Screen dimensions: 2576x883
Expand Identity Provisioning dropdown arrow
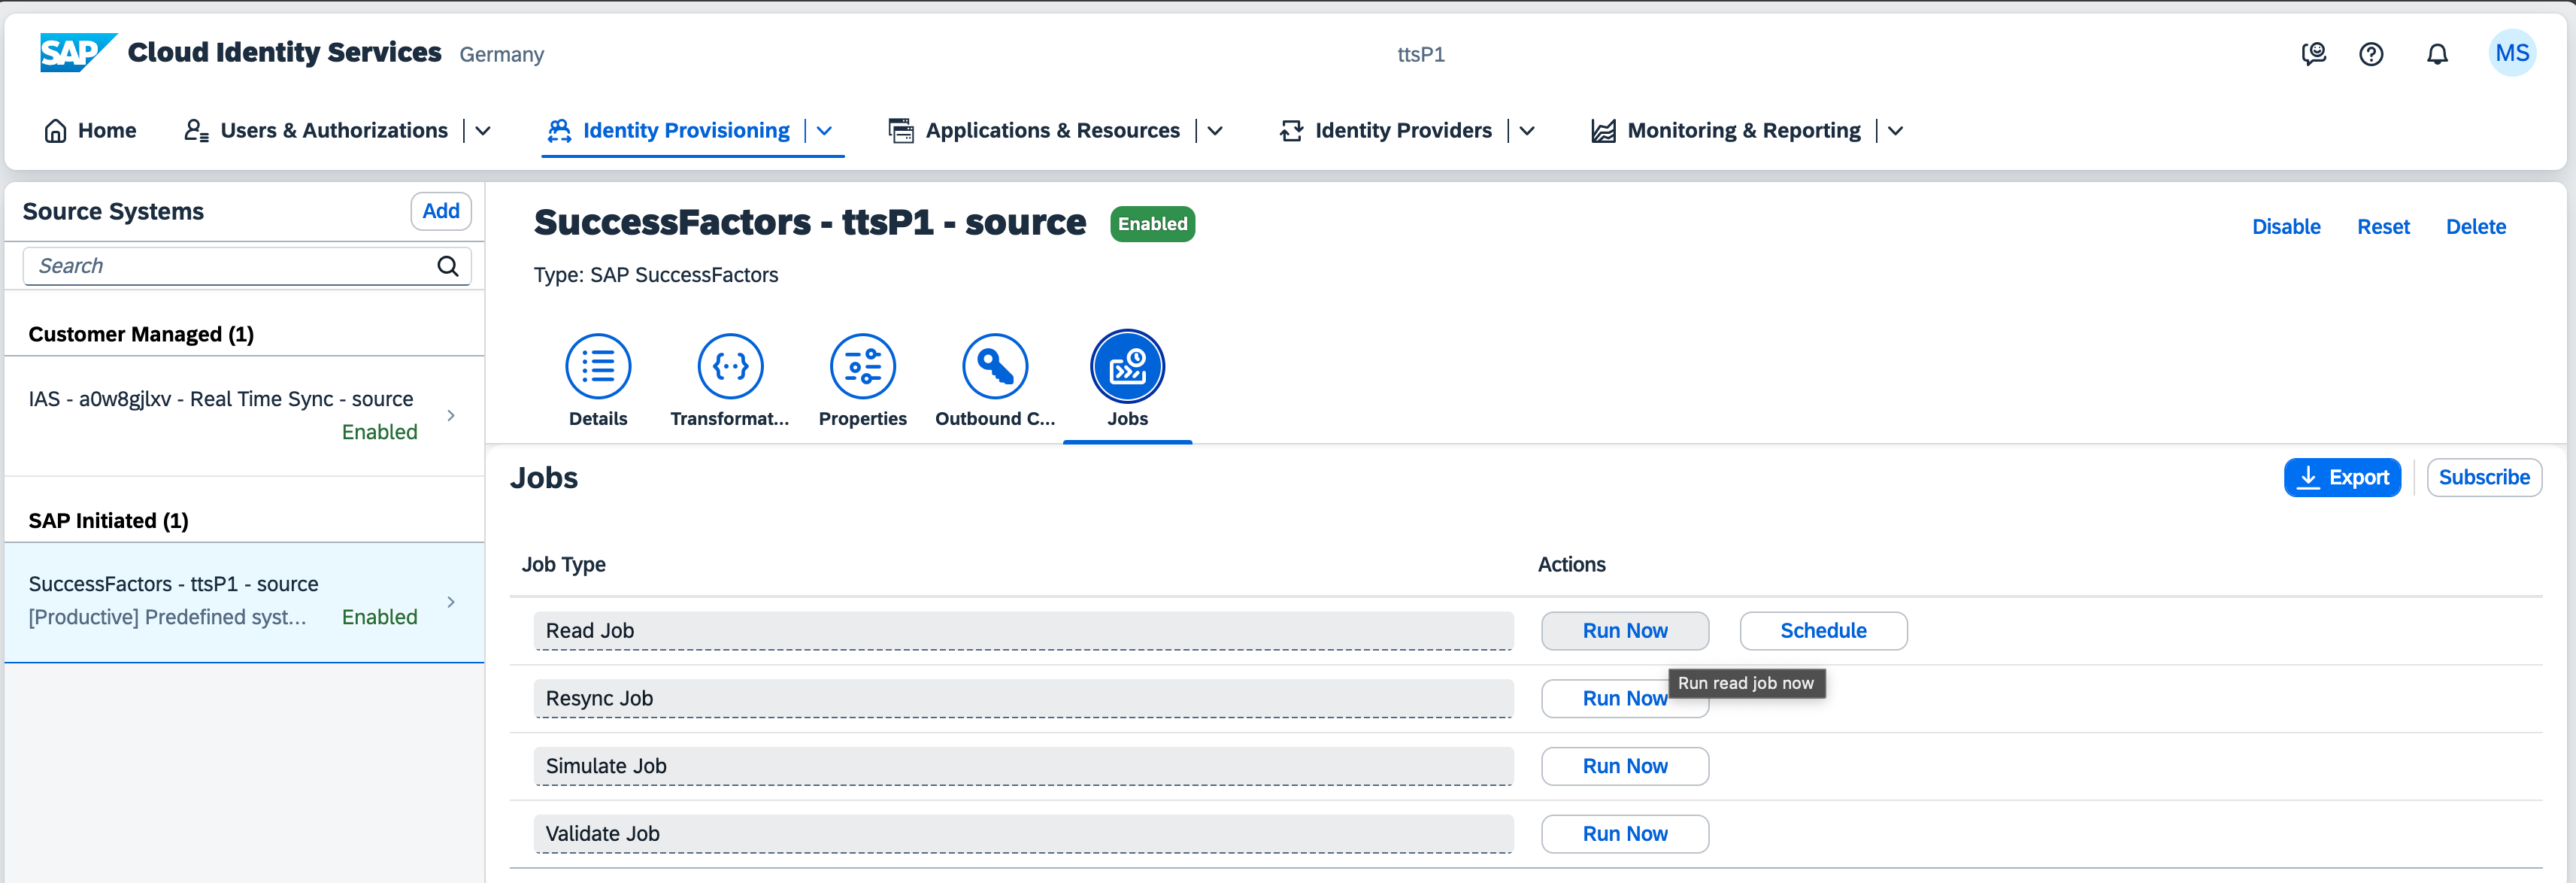825,131
